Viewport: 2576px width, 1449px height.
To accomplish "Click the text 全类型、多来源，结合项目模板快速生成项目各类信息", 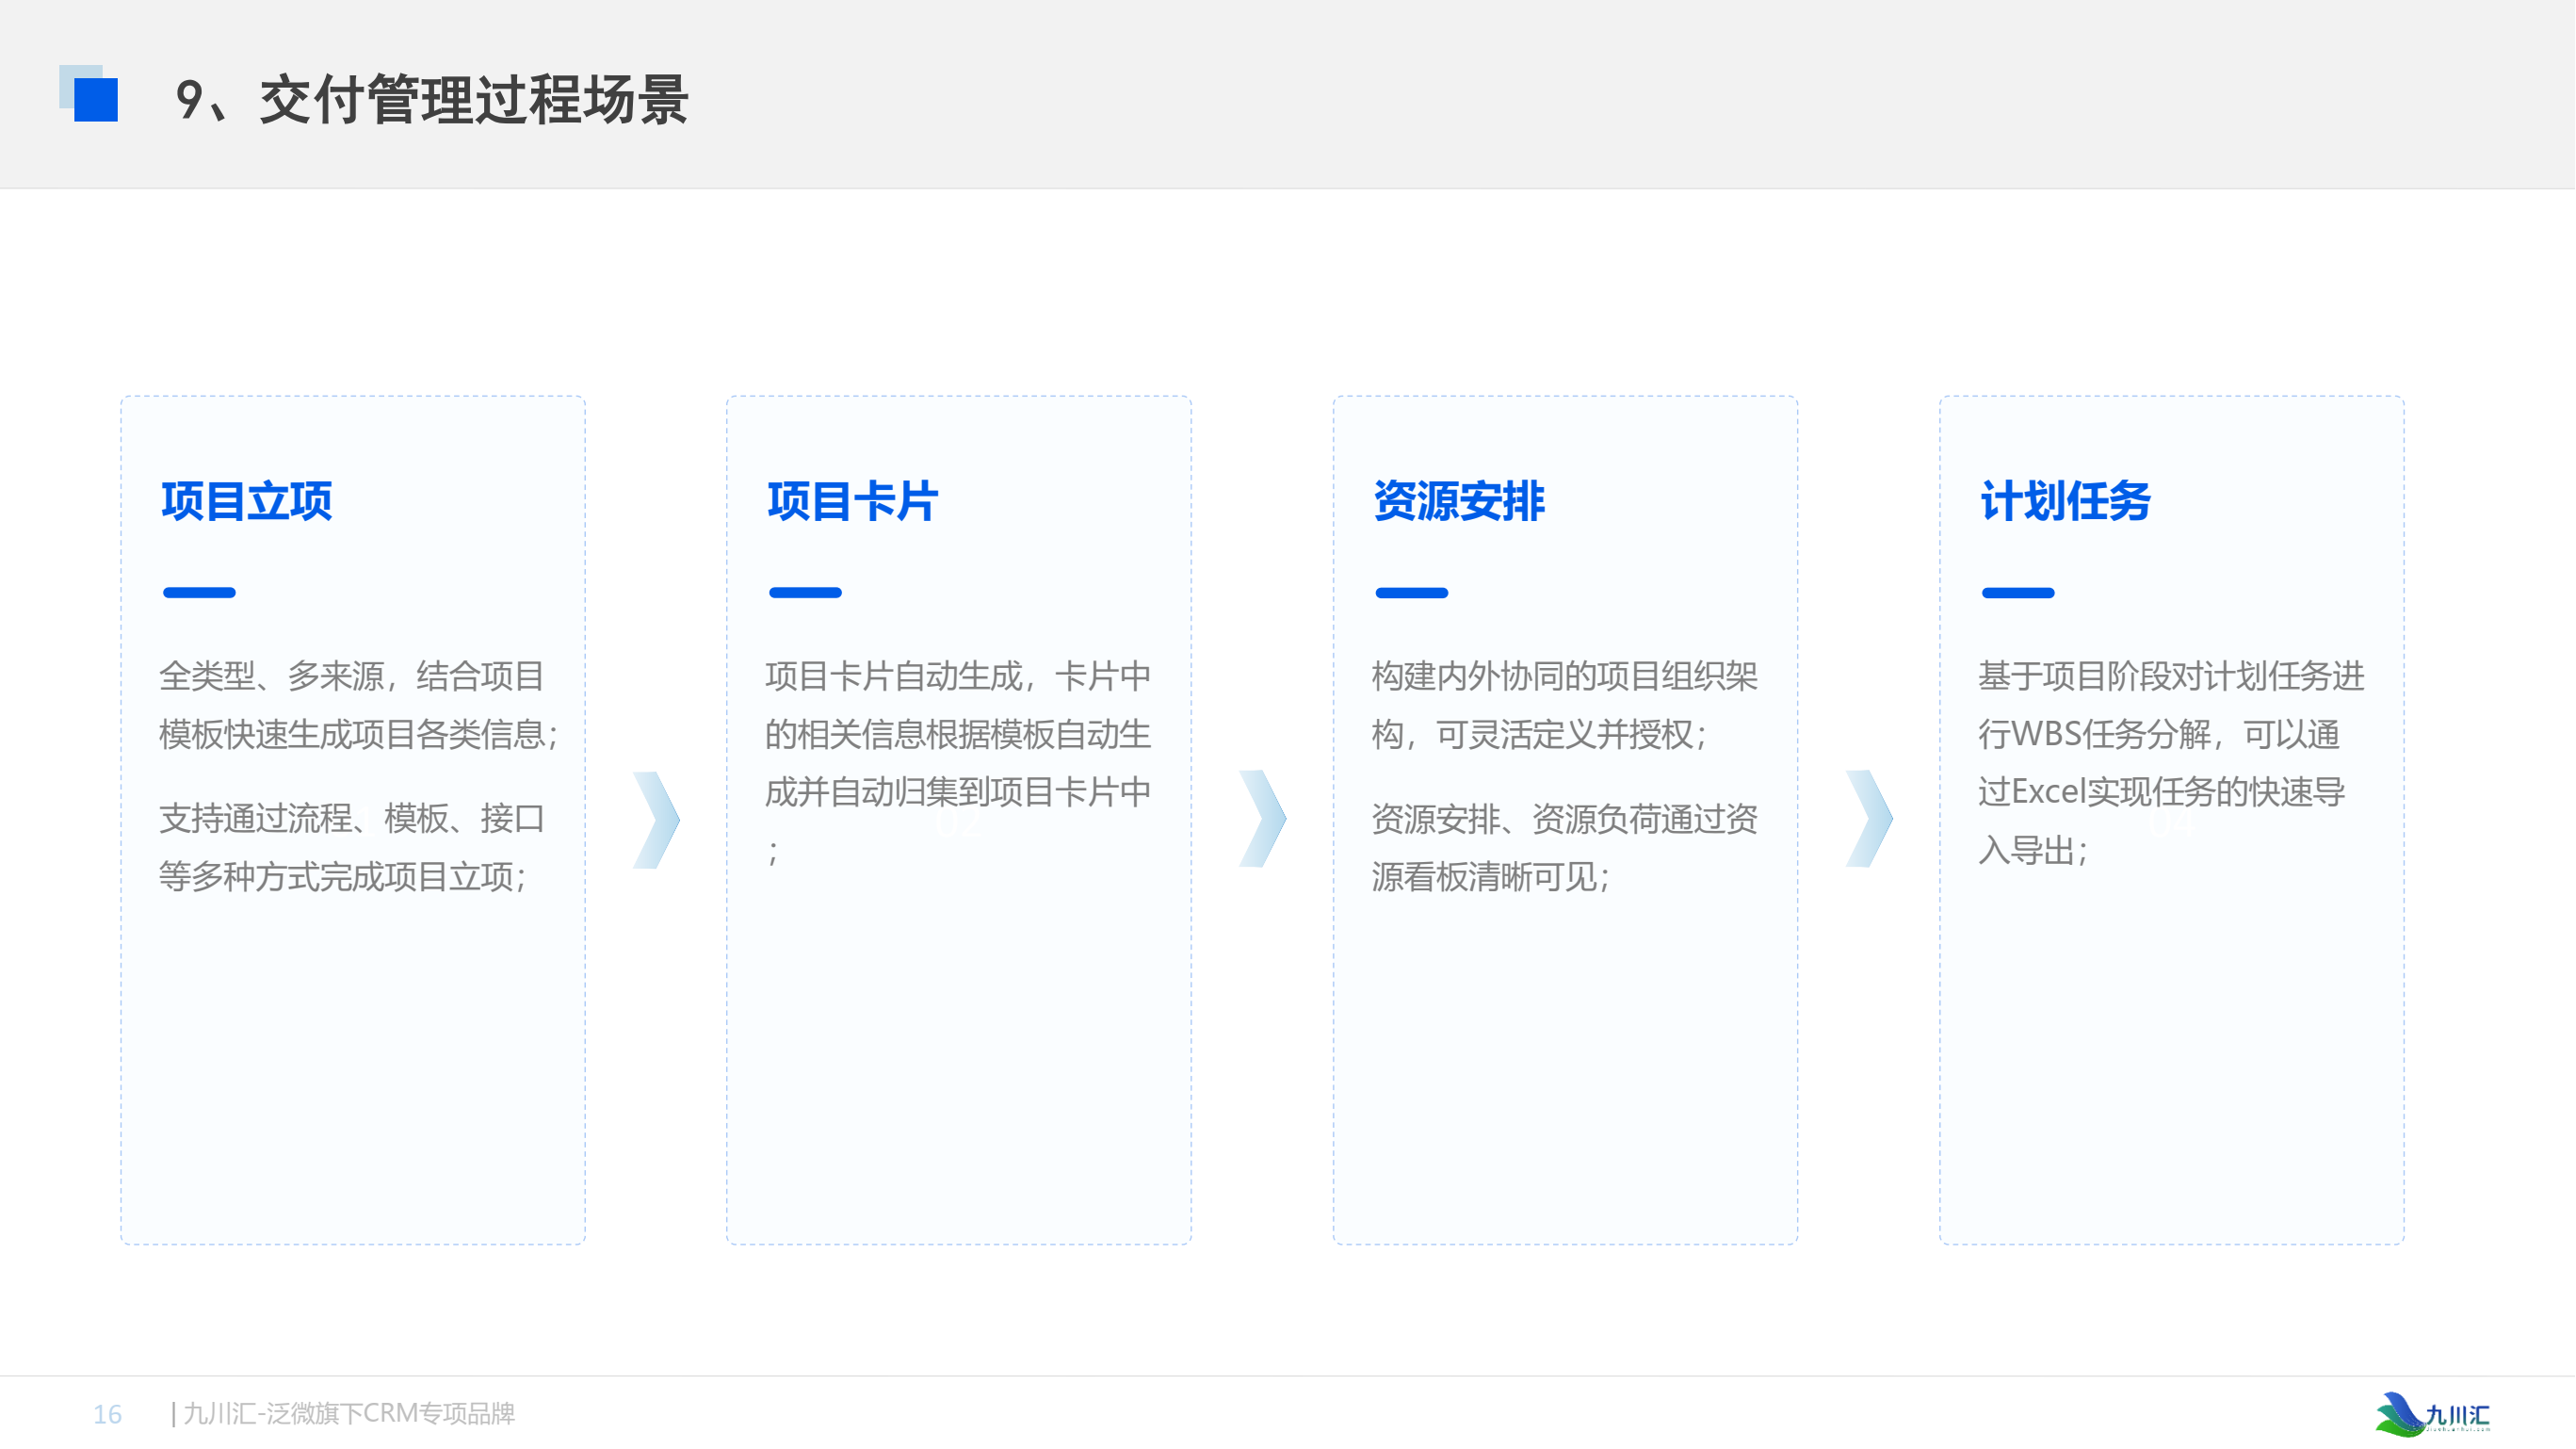I will [x=358, y=705].
